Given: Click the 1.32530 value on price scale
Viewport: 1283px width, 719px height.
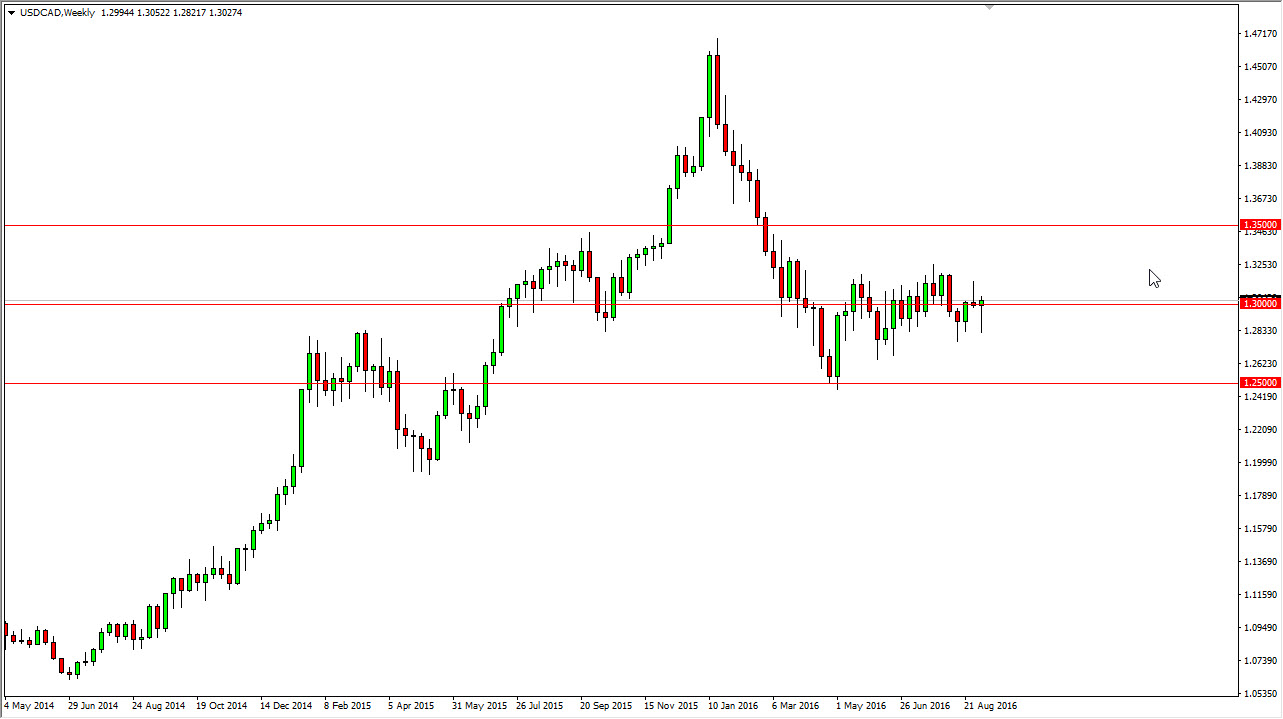Looking at the screenshot, I should (x=1262, y=266).
